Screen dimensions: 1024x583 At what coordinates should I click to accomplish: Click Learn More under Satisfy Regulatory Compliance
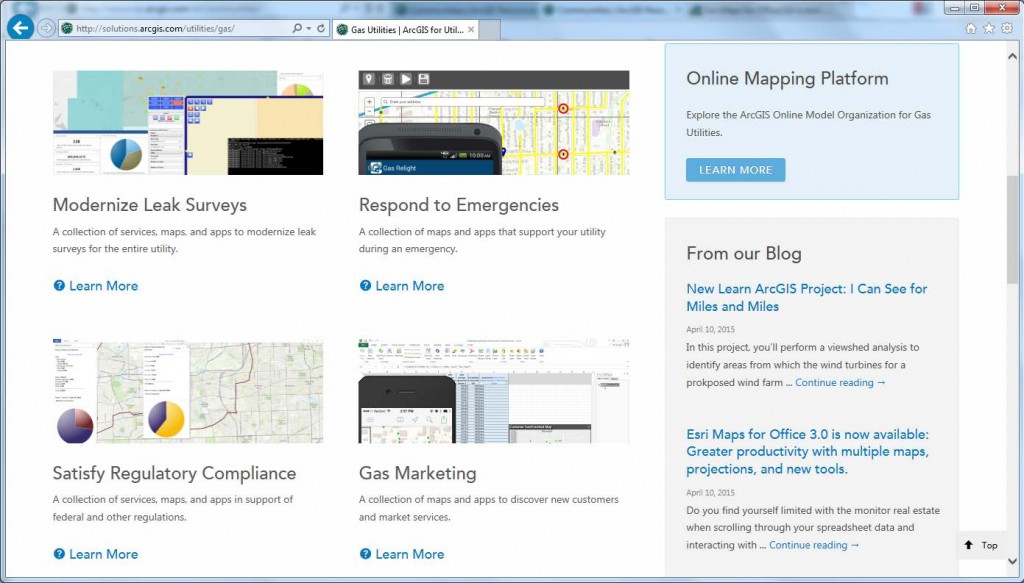(103, 554)
